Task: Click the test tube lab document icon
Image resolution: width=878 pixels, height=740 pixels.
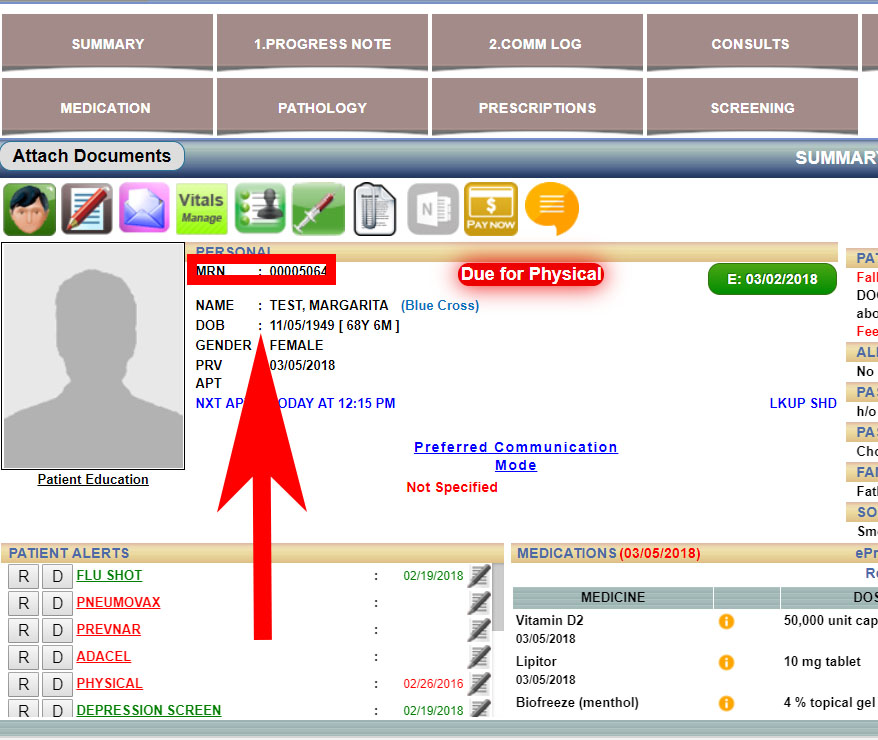Action: pos(376,209)
